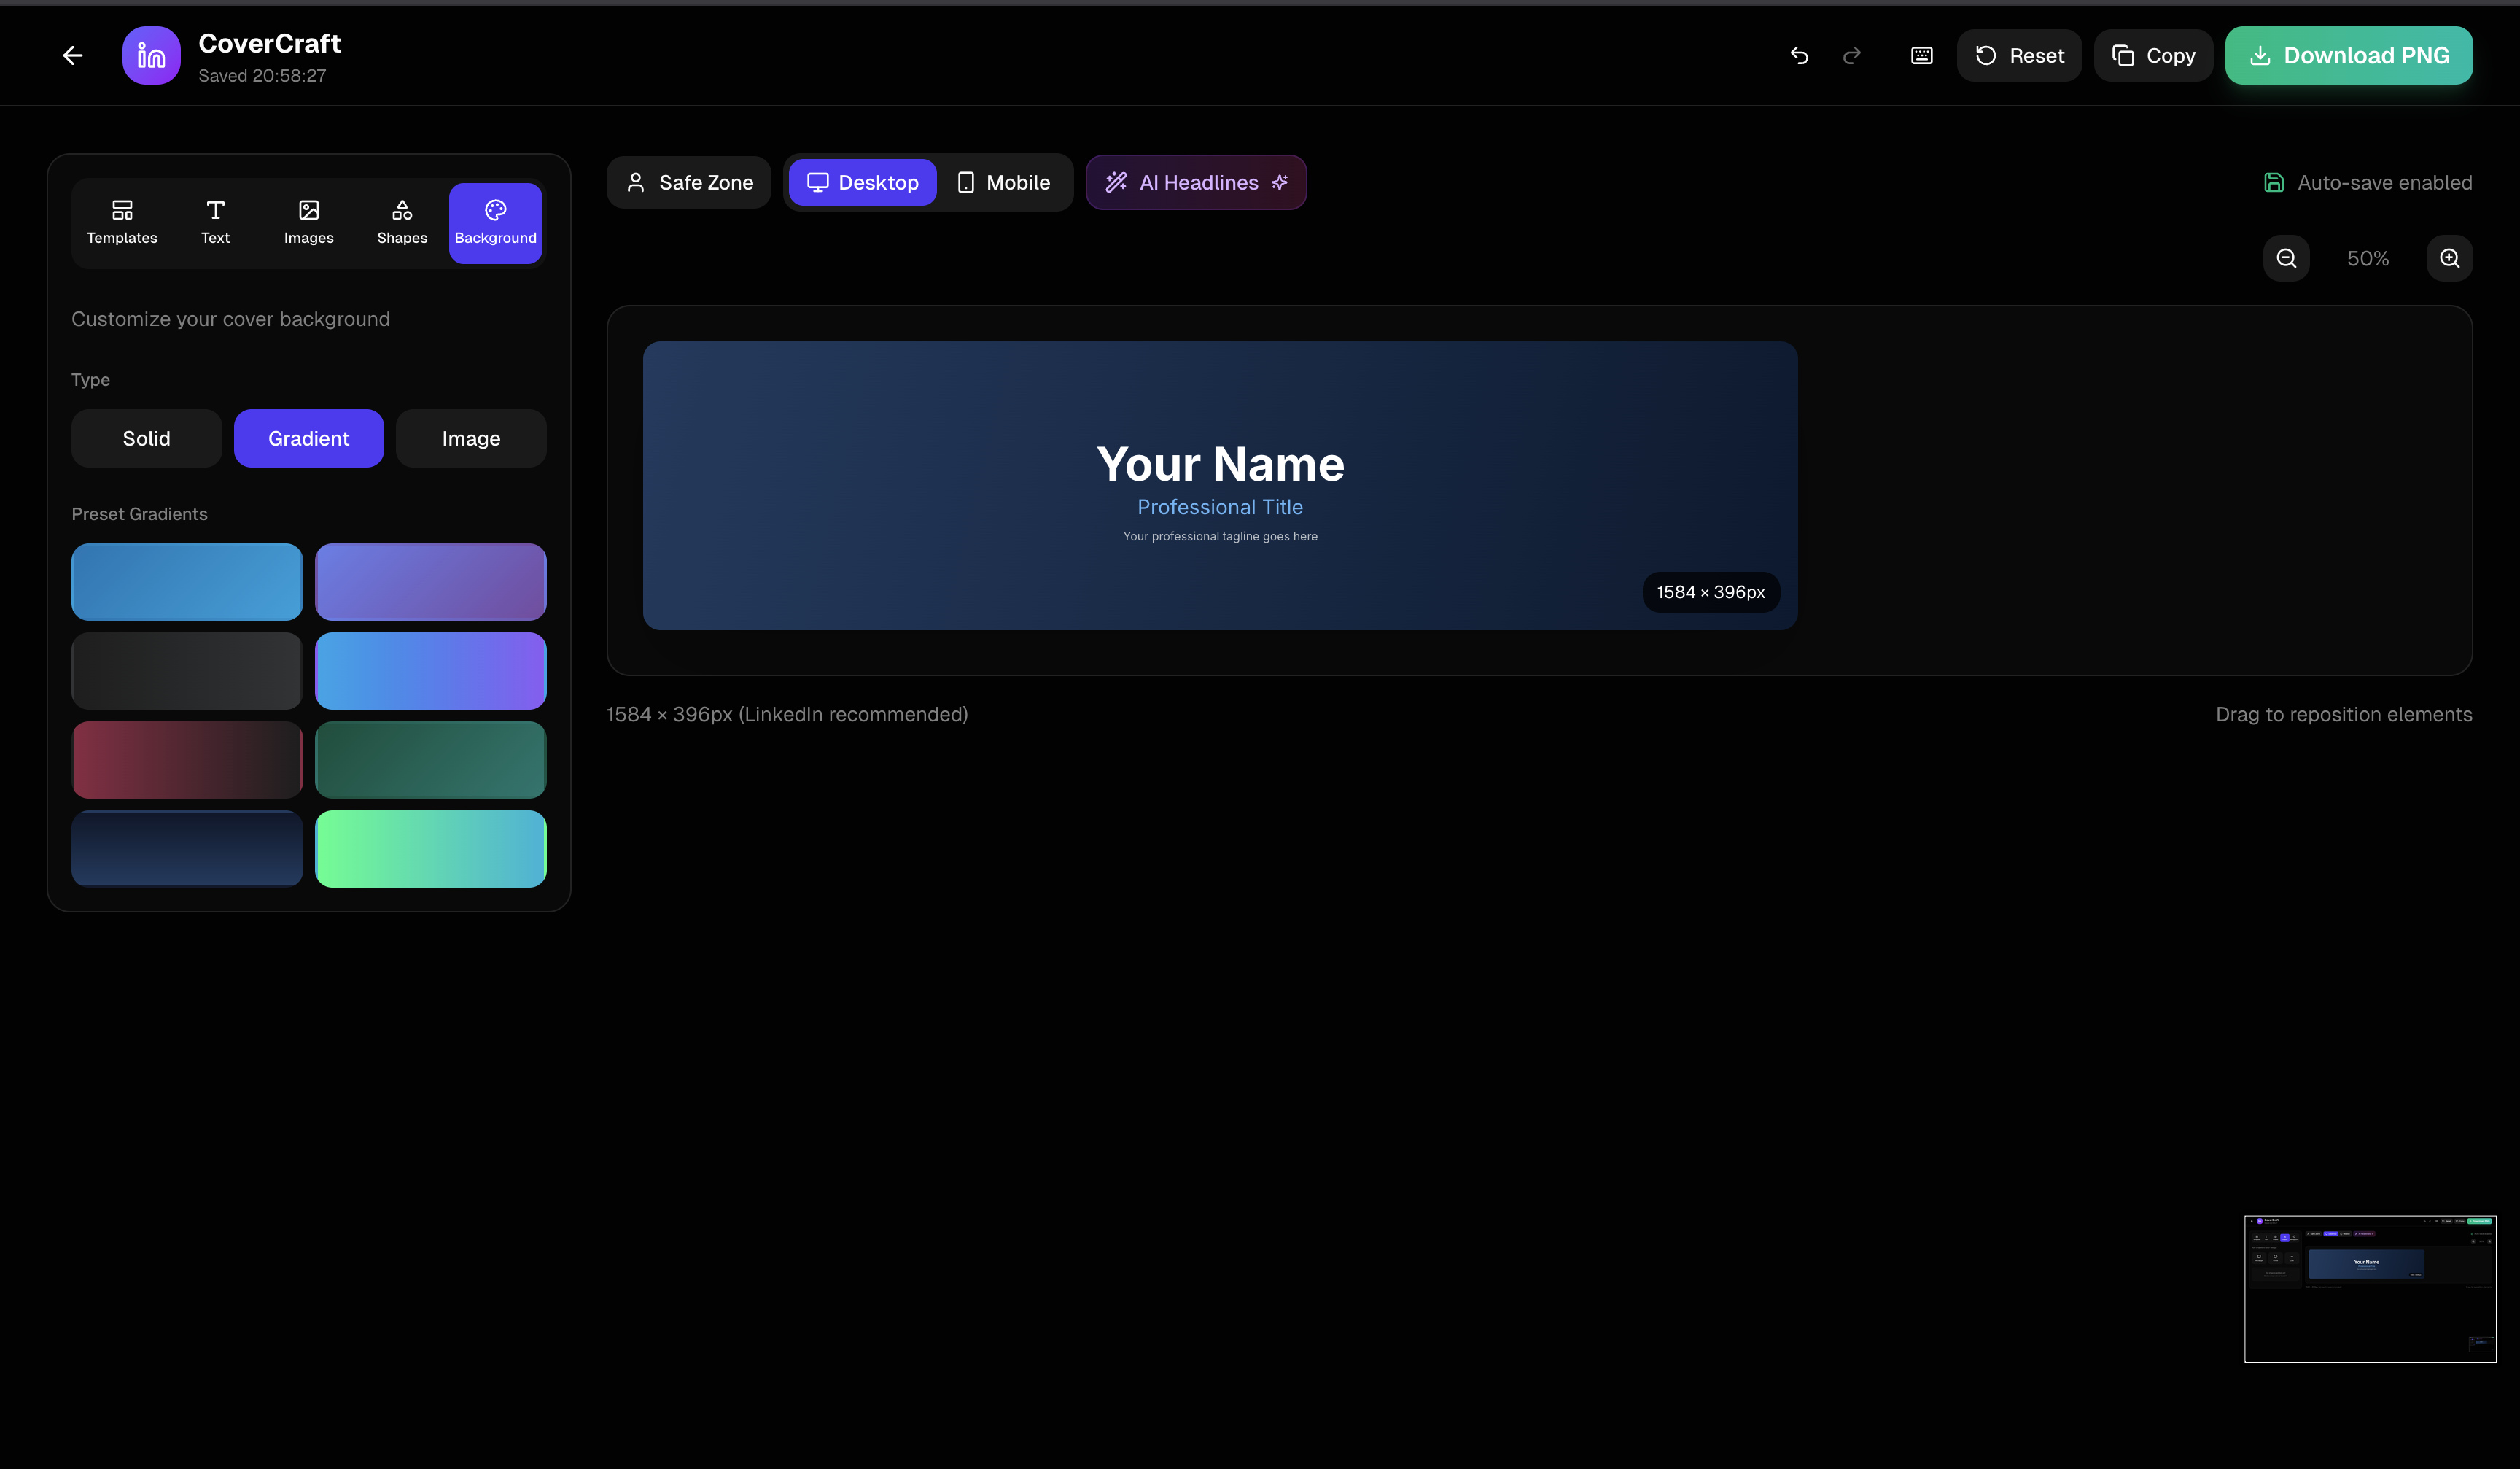Select the Text tool panel
This screenshot has width=2520, height=1469.
(x=215, y=222)
